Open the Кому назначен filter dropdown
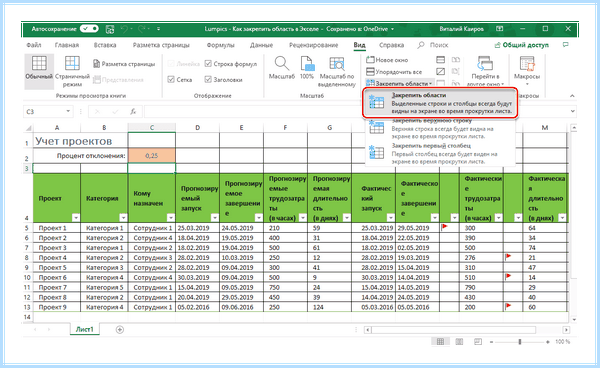 [x=171, y=218]
